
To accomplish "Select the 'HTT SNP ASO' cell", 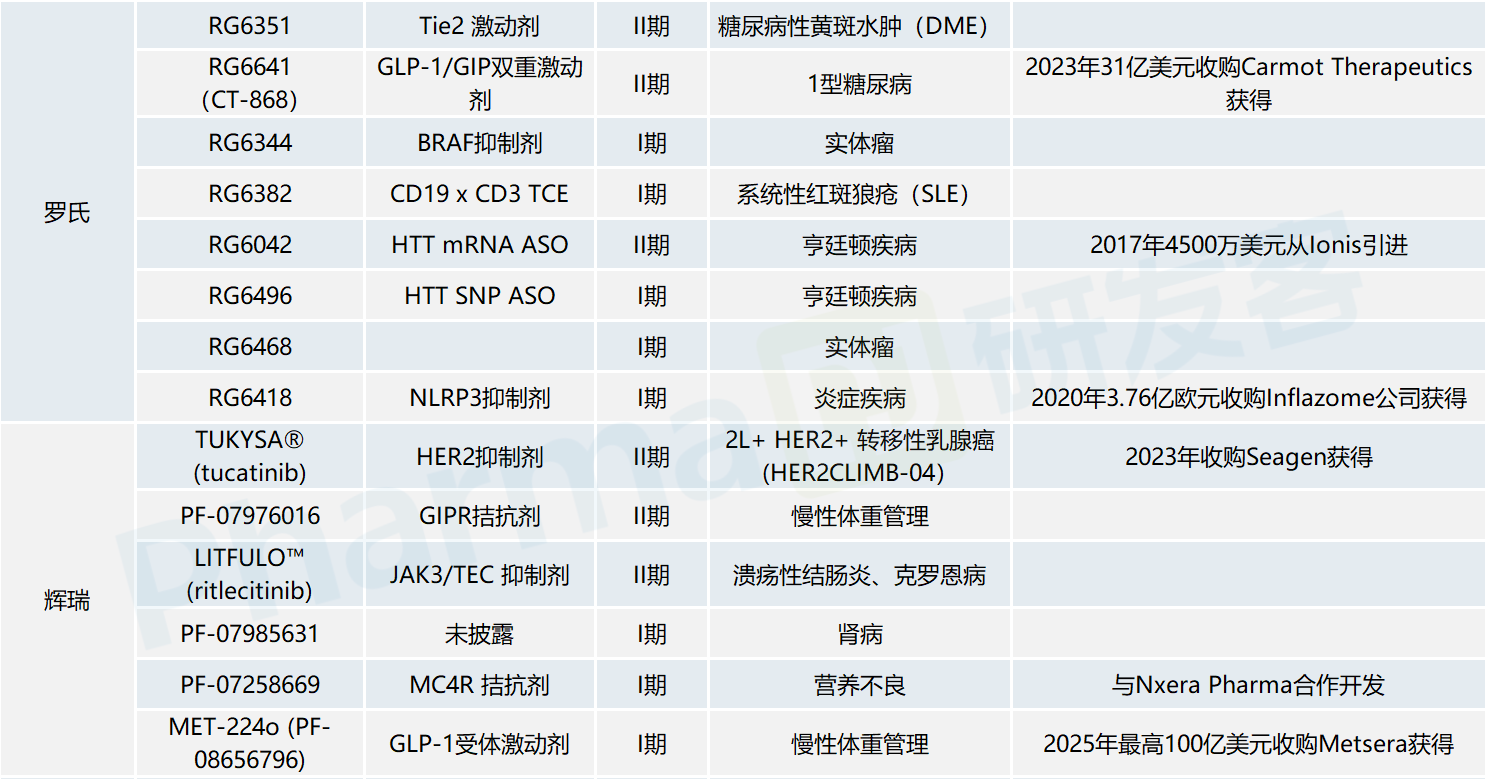I will point(480,296).
